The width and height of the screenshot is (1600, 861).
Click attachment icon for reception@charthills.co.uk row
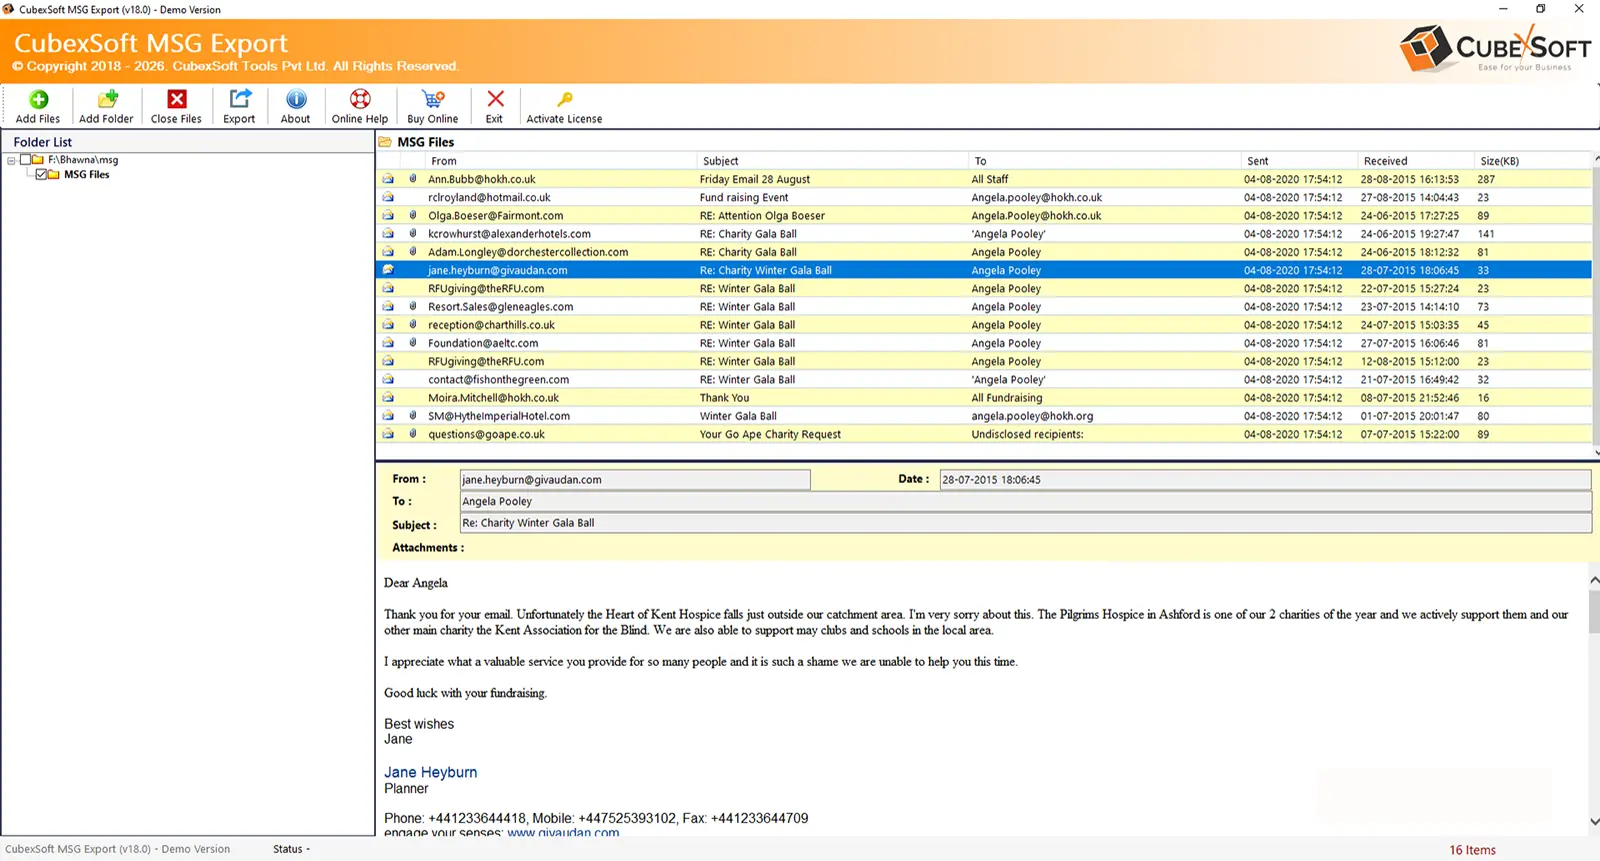pos(412,325)
